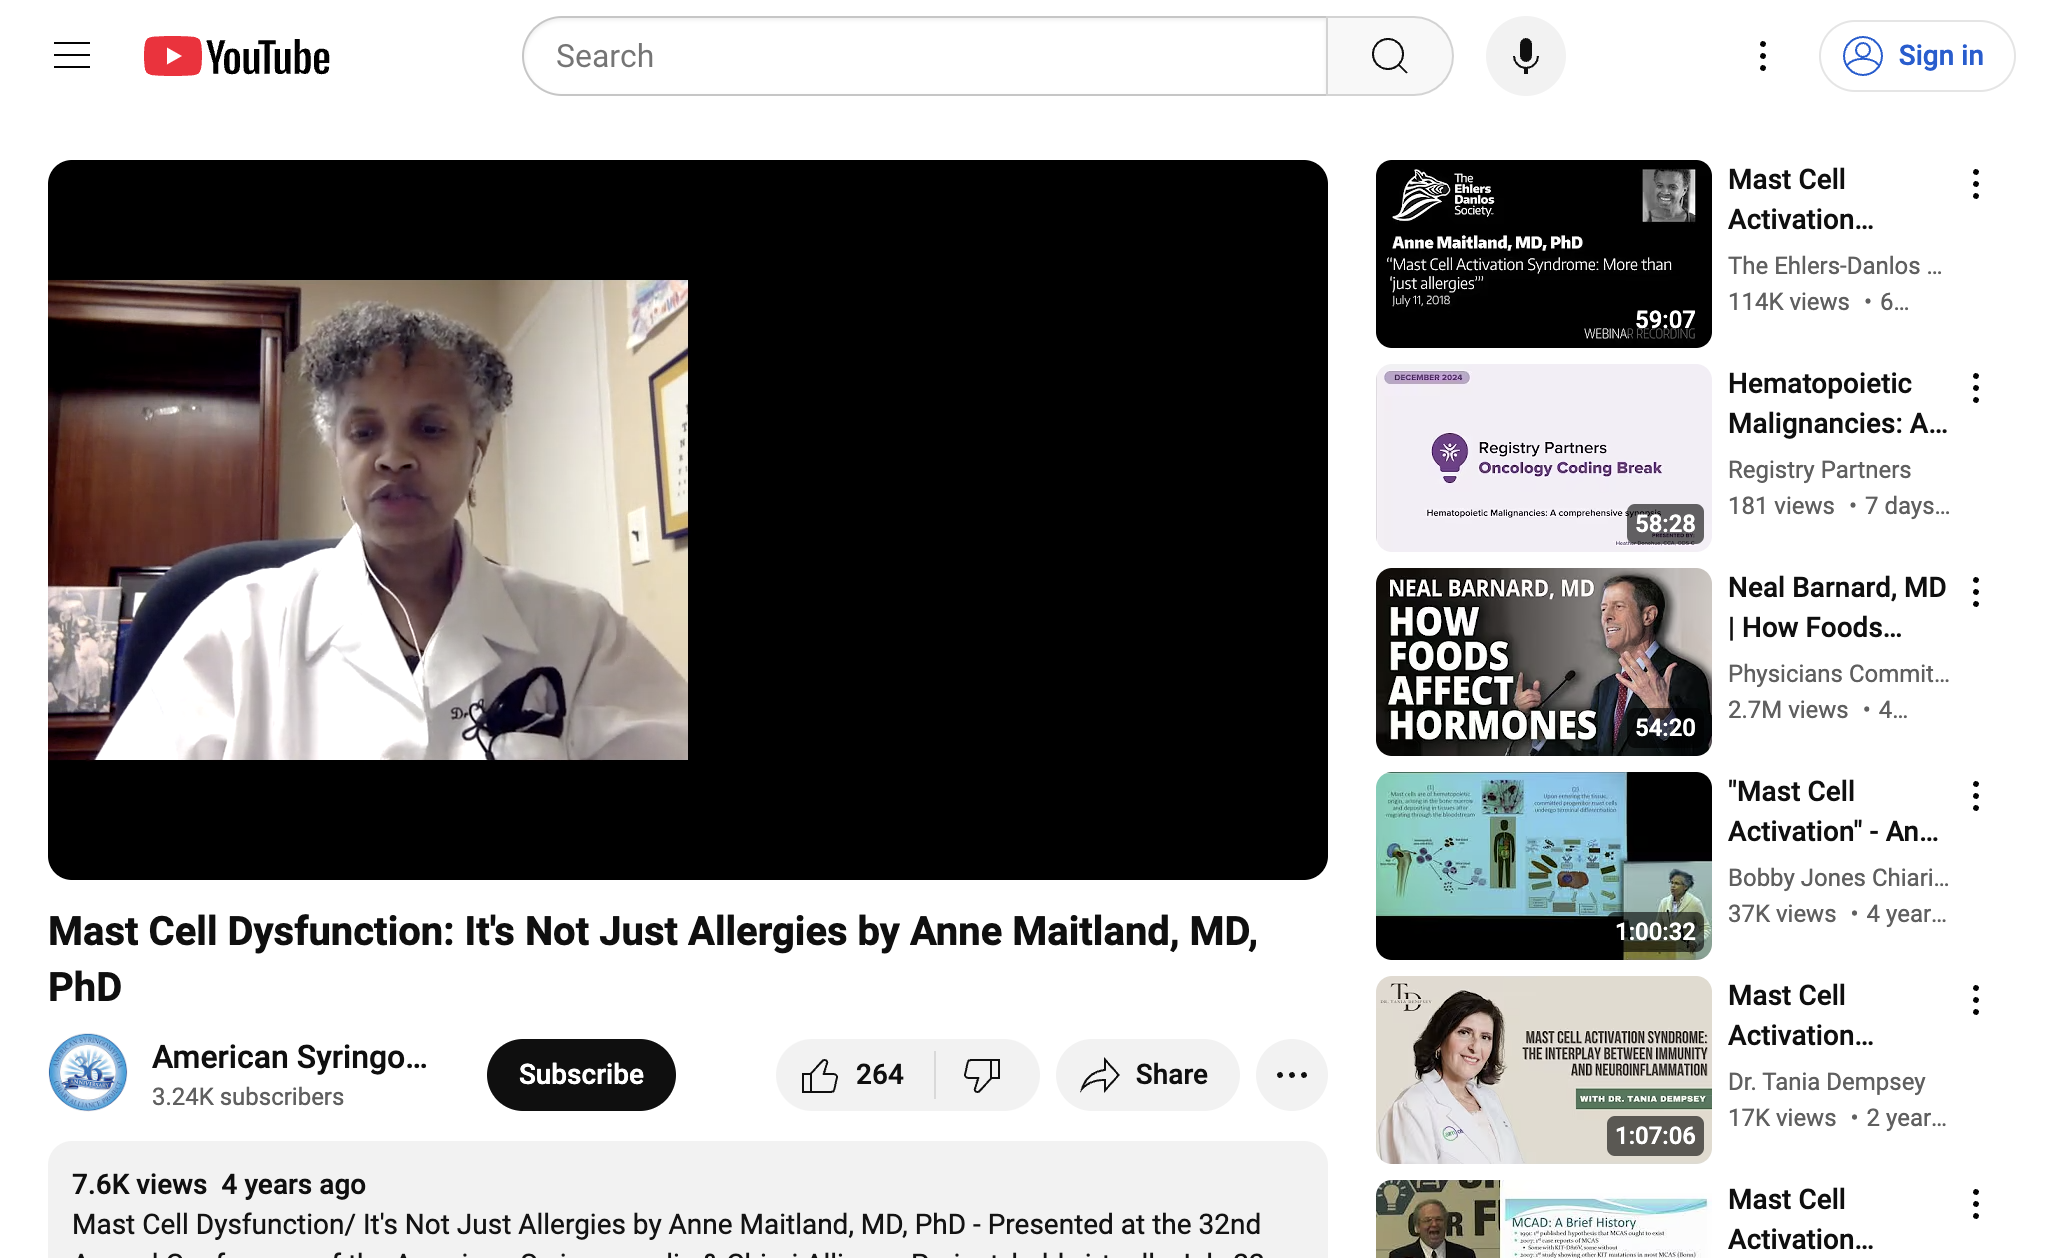
Task: Open Dr. Tania Dempsey video thumbnail
Action: [x=1544, y=1070]
